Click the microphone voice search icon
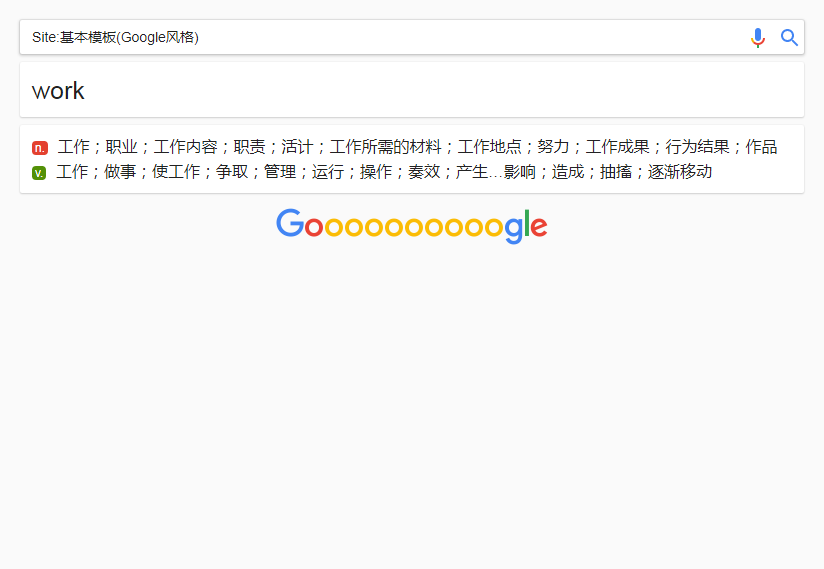The image size is (824, 569). [758, 38]
